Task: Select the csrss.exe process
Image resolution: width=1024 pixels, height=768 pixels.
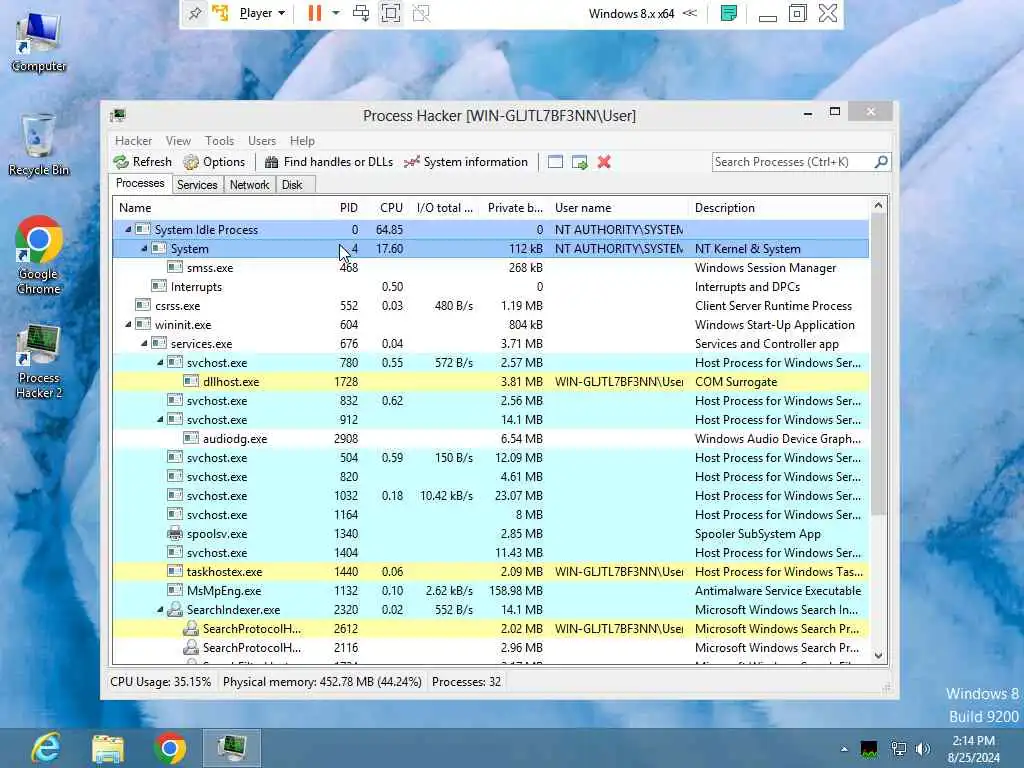Action: coord(491,306)
